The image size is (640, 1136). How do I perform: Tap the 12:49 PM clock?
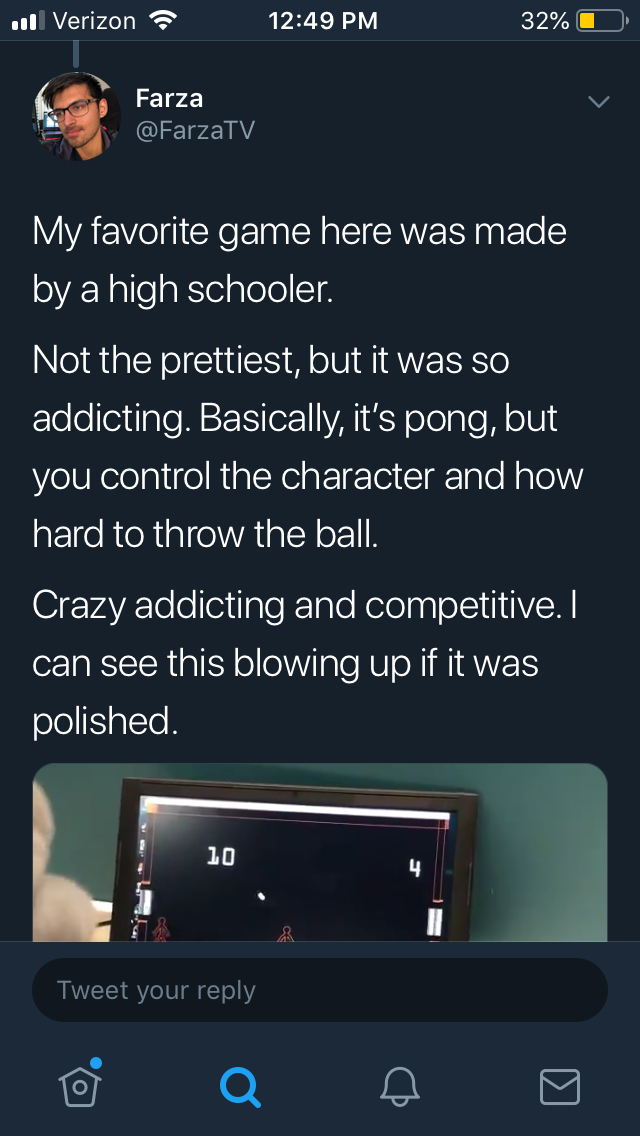point(323,20)
